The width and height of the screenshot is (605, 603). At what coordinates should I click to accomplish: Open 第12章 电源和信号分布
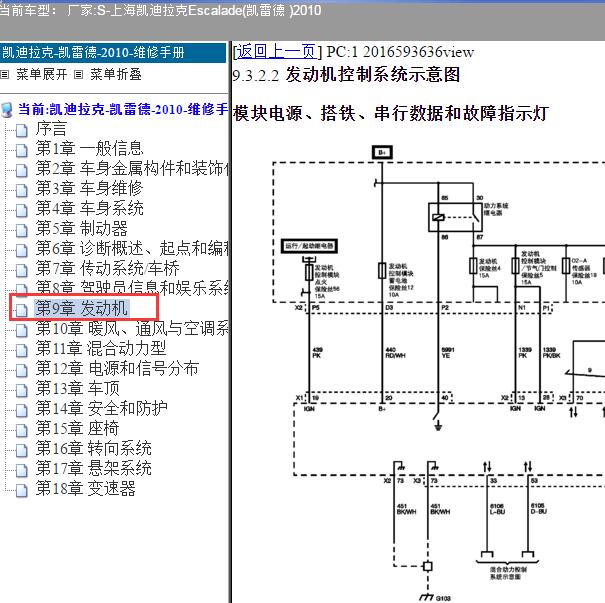pyautogui.click(x=117, y=368)
